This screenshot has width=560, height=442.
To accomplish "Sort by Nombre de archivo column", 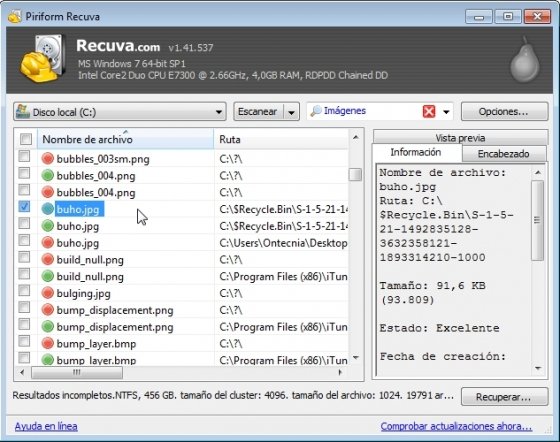I will pos(125,139).
